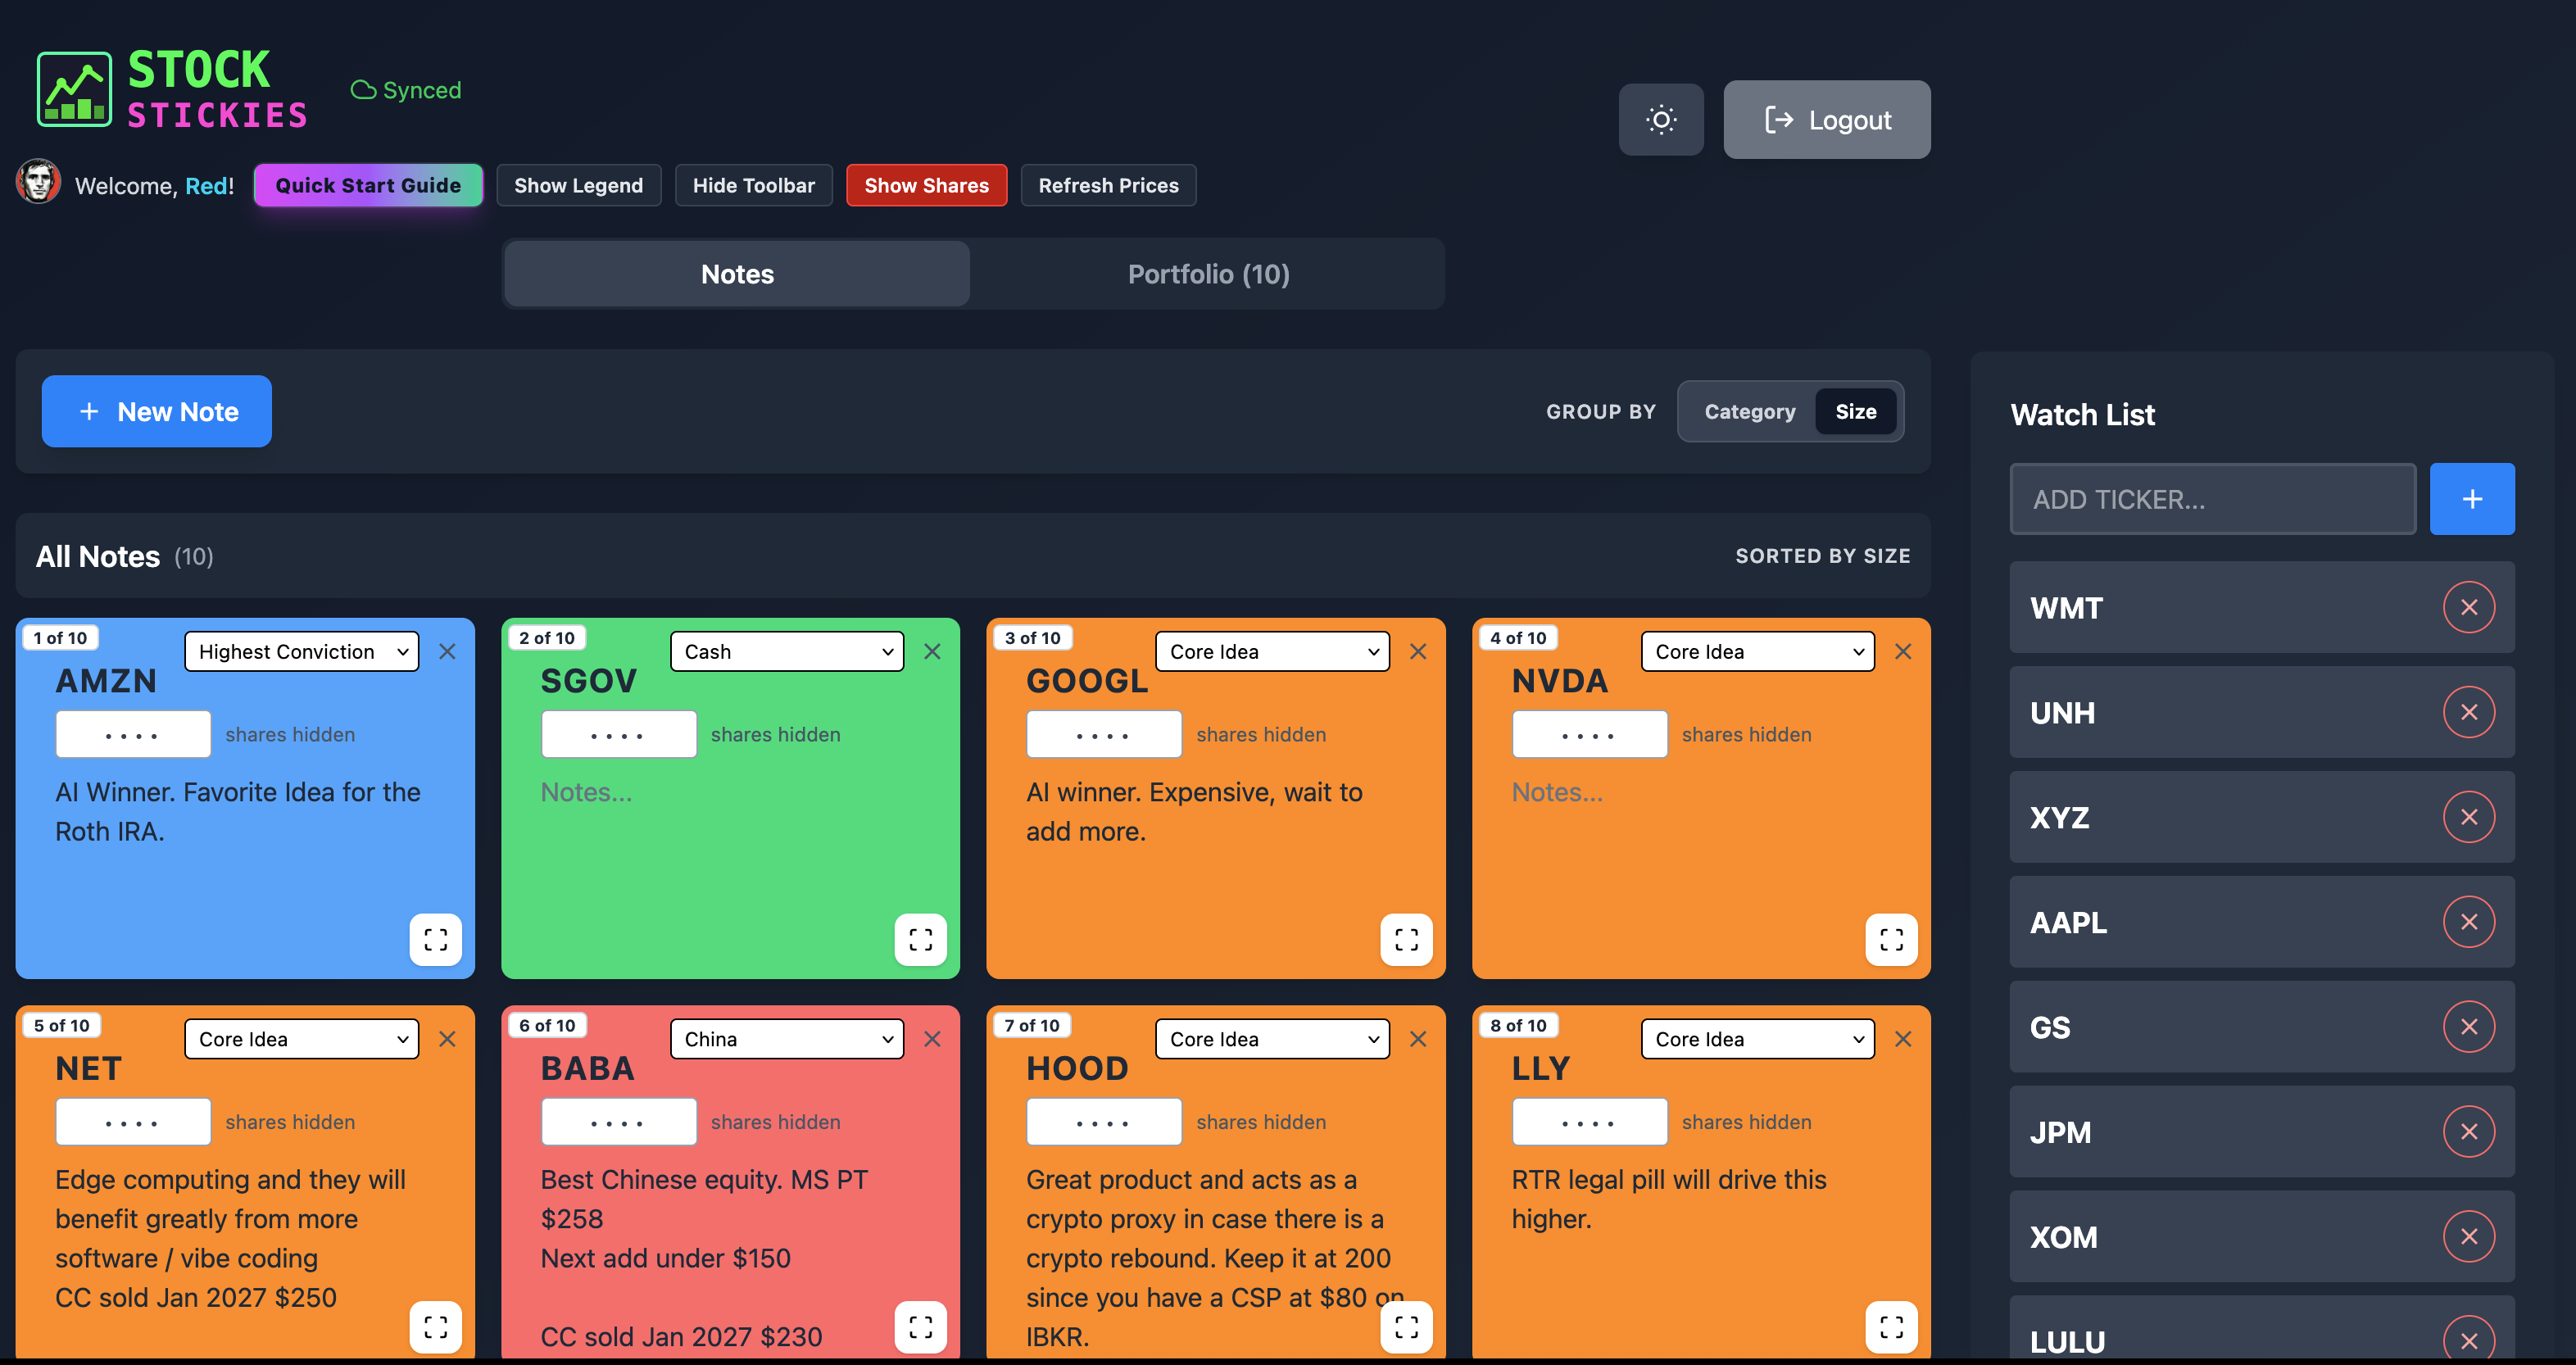Reveal hidden shares on the GOOGL note
The image size is (2576, 1365).
1104,733
